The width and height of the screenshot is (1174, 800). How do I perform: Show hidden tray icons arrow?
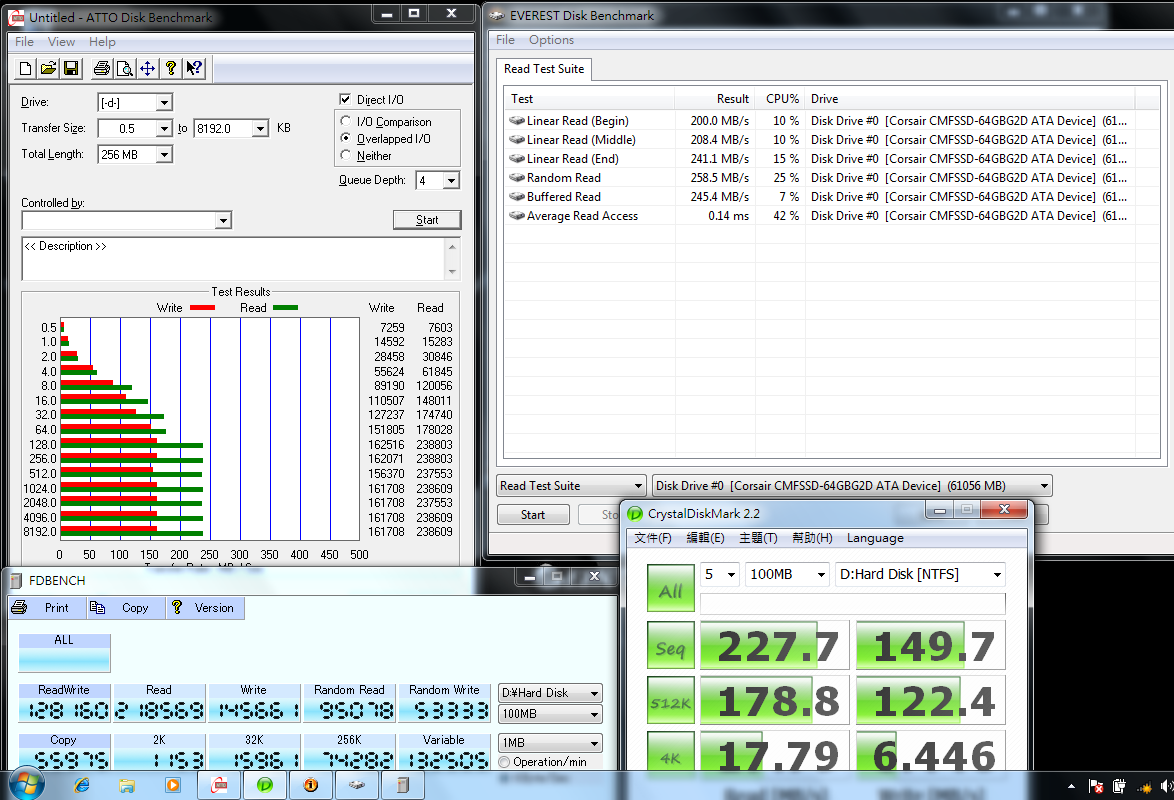coord(1071,787)
